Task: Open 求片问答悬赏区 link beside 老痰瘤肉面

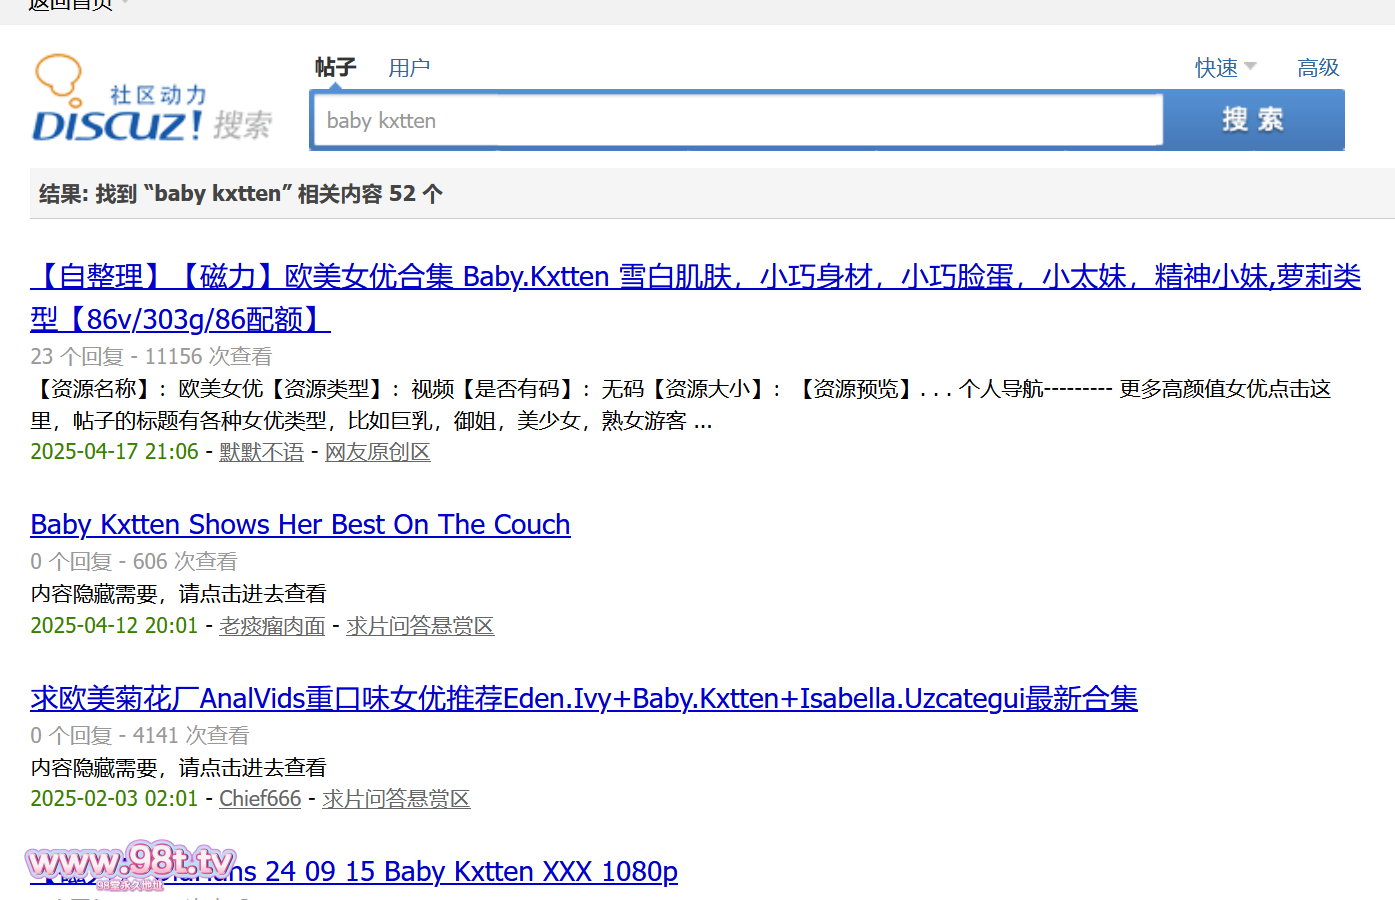Action: coord(420,626)
